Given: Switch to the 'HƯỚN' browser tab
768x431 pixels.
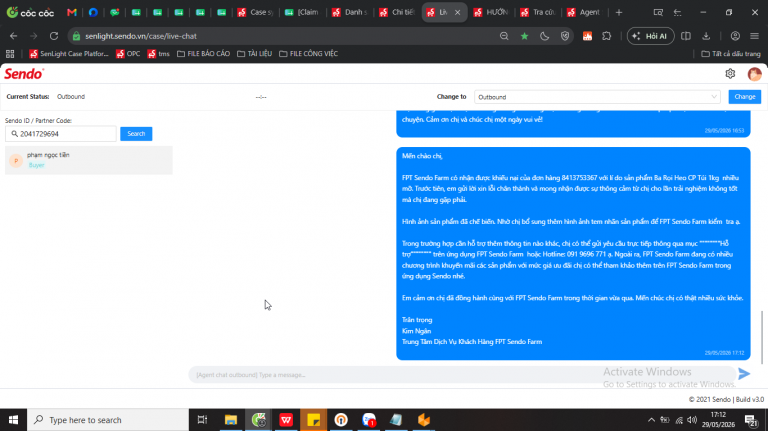Looking at the screenshot, I should coord(491,12).
